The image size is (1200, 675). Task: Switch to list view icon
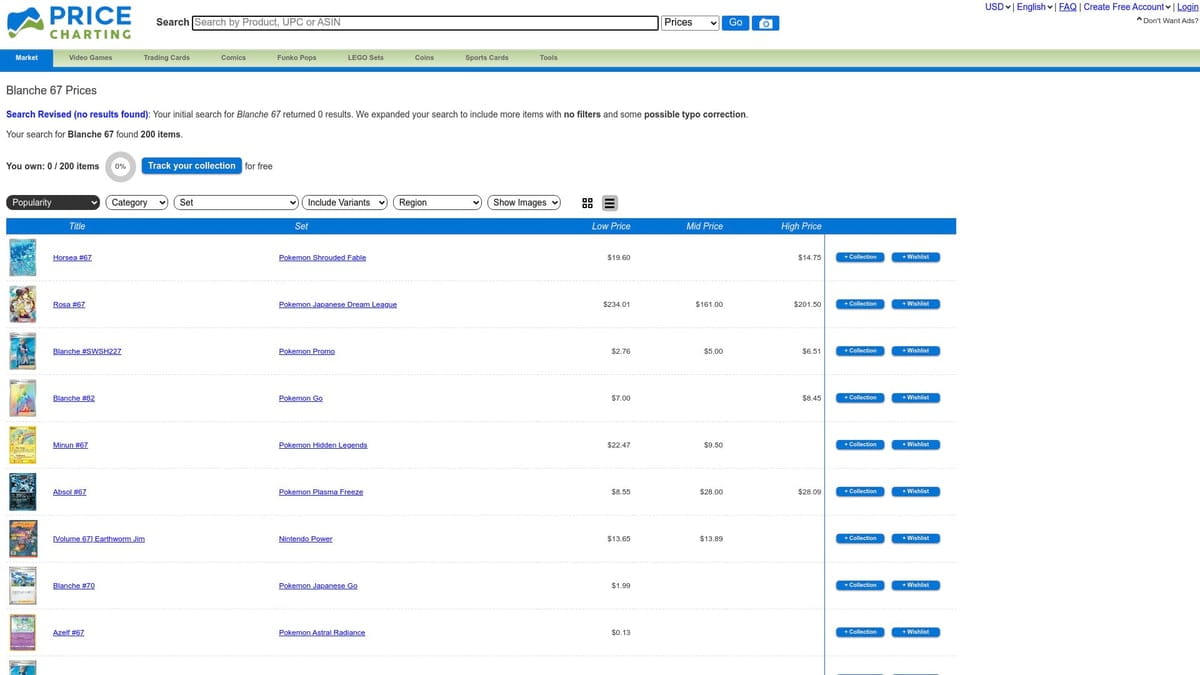tap(609, 203)
